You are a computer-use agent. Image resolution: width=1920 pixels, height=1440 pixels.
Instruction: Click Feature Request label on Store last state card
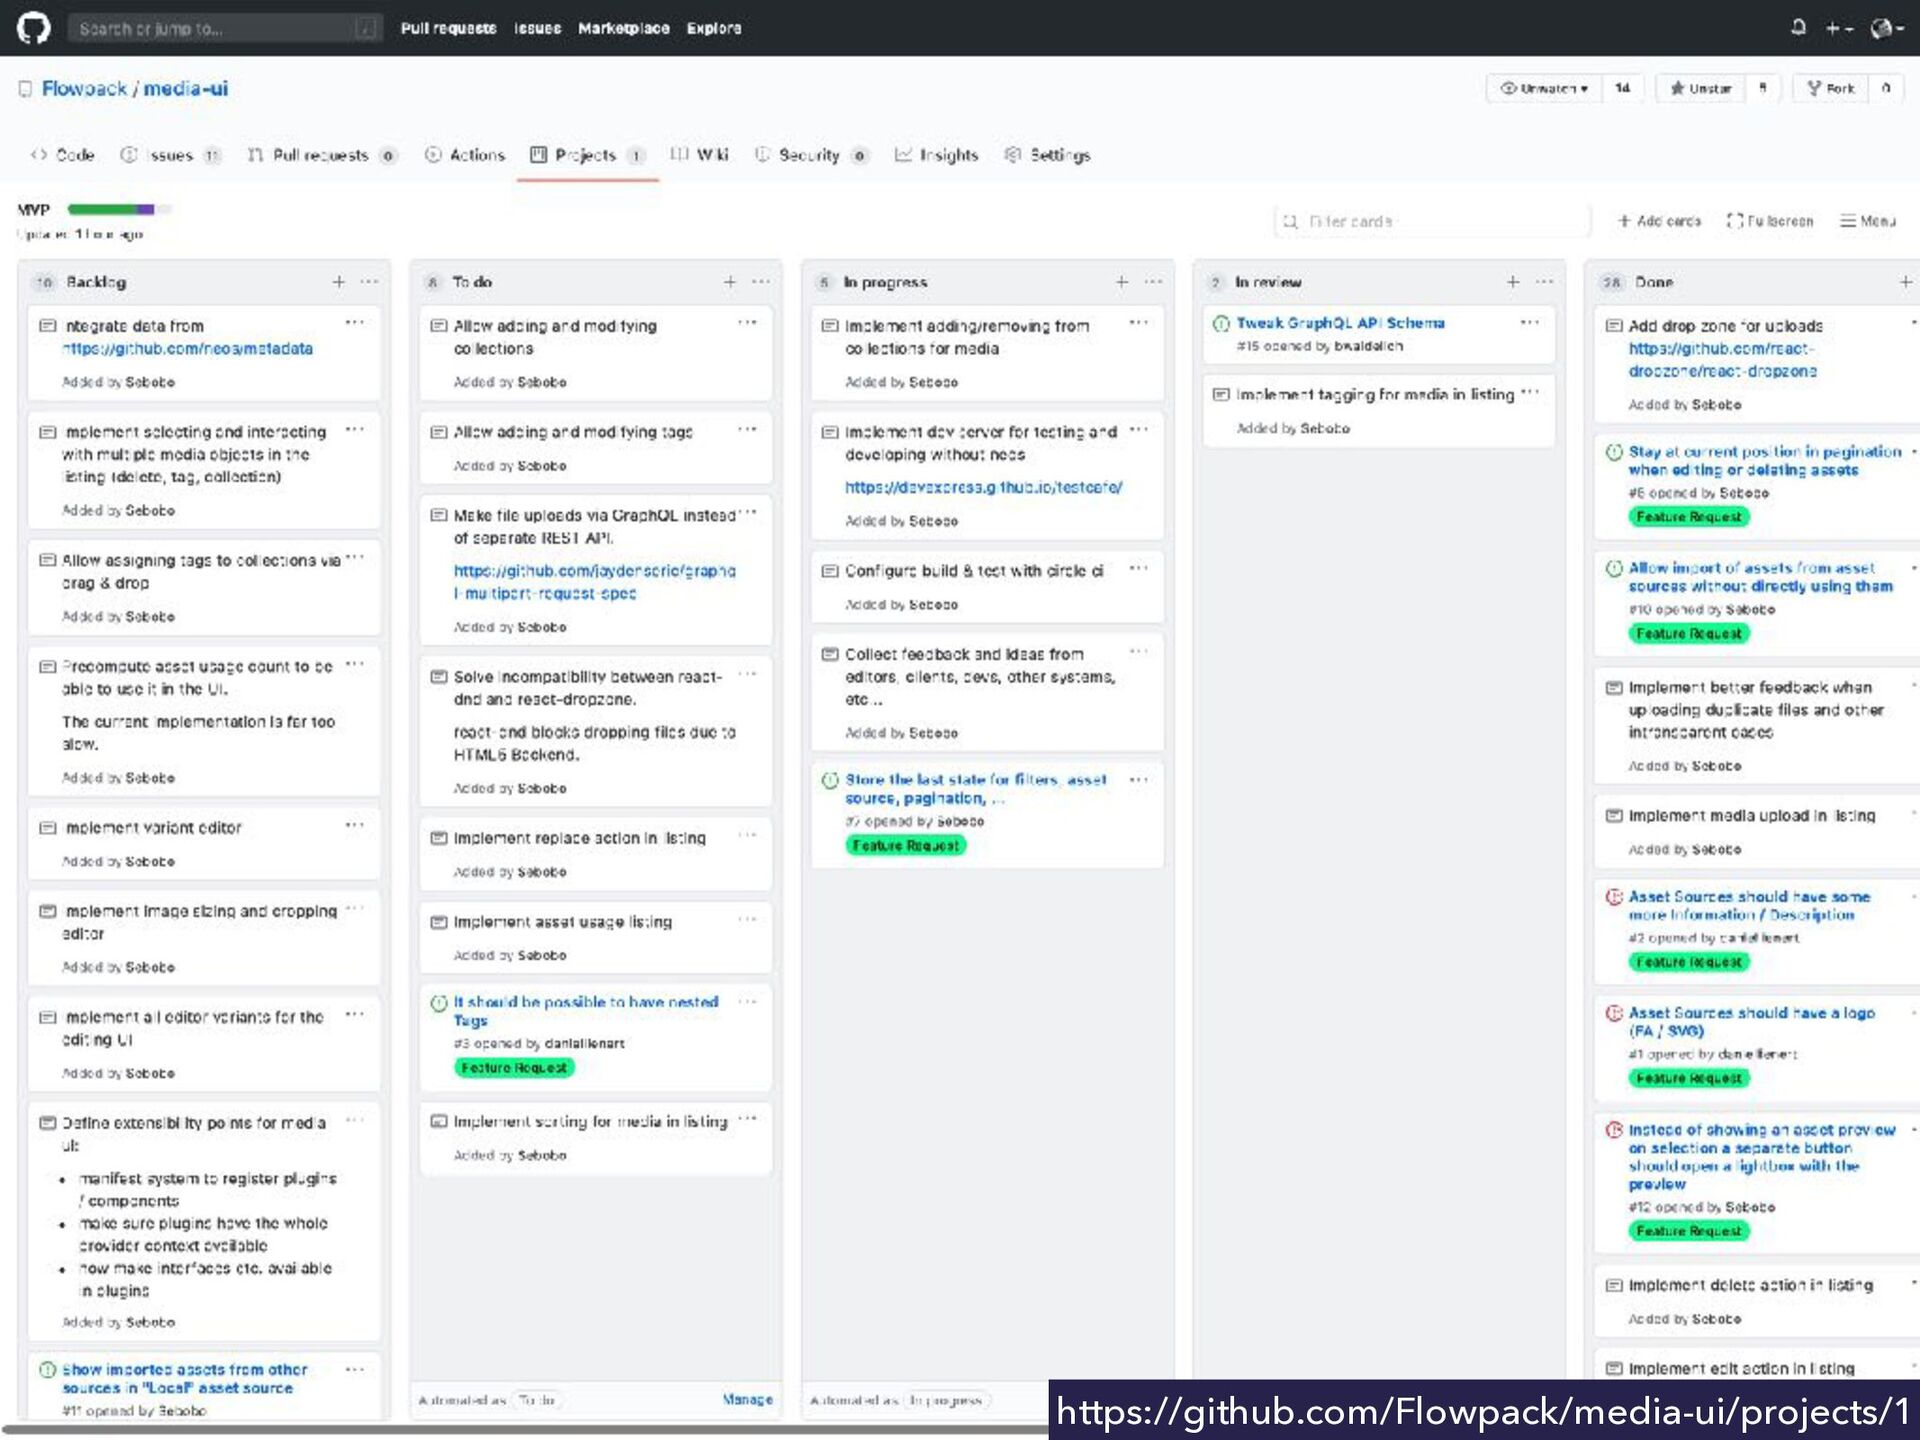point(906,845)
